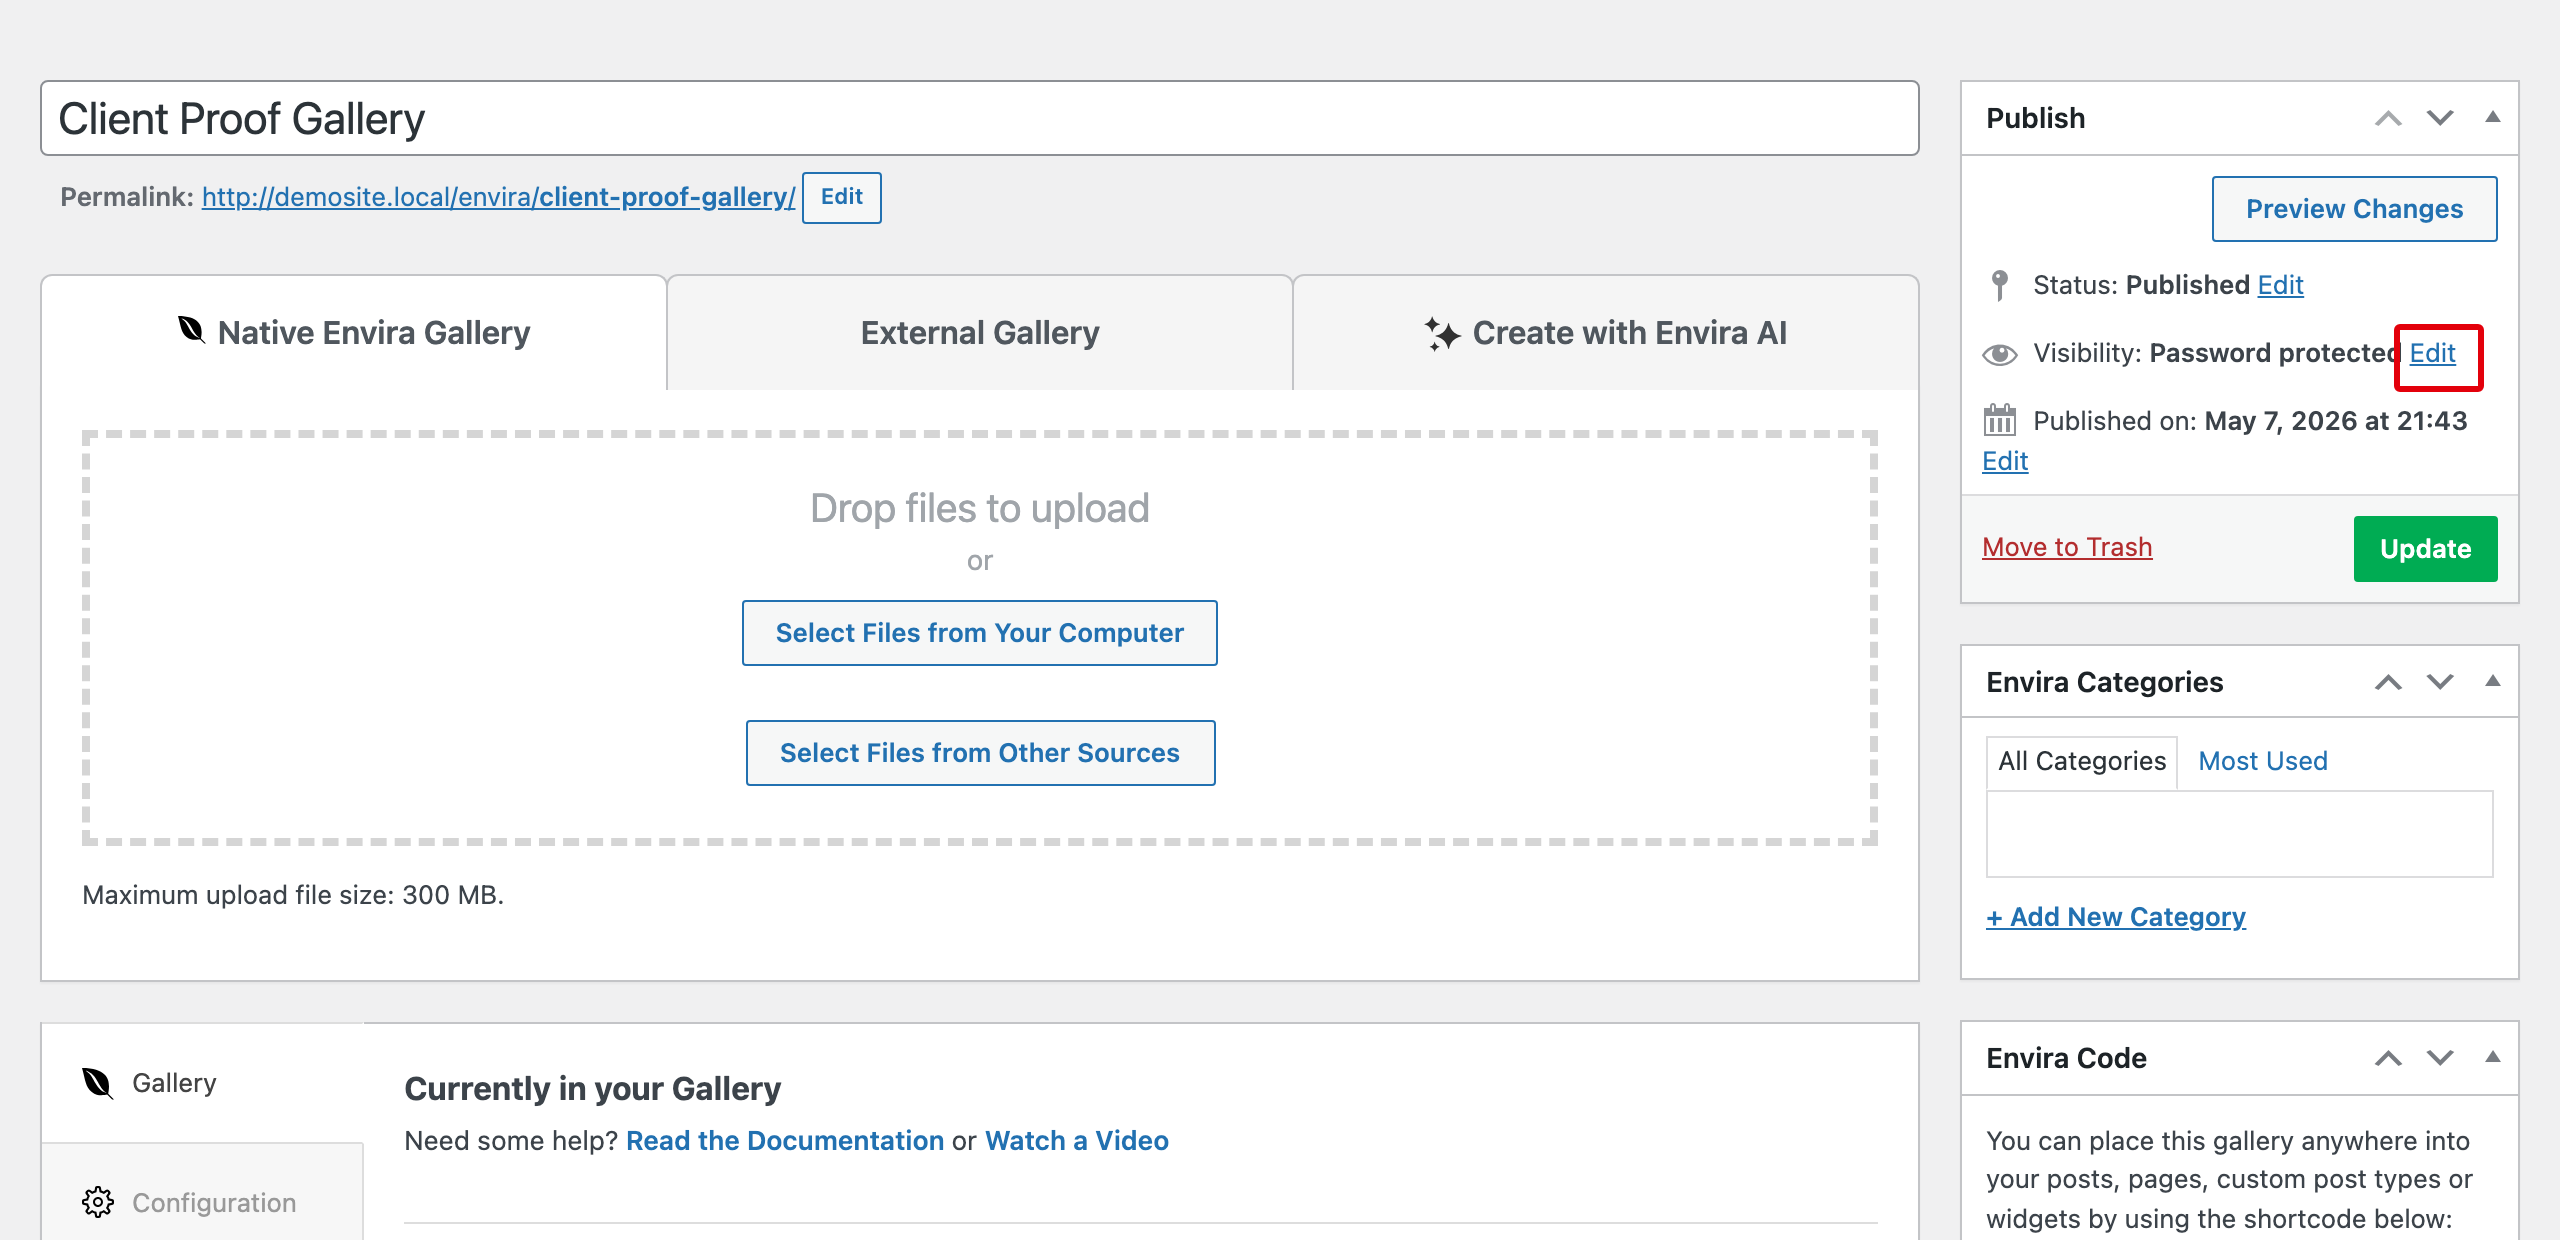Click the pin icon next to Status

coord(1999,285)
